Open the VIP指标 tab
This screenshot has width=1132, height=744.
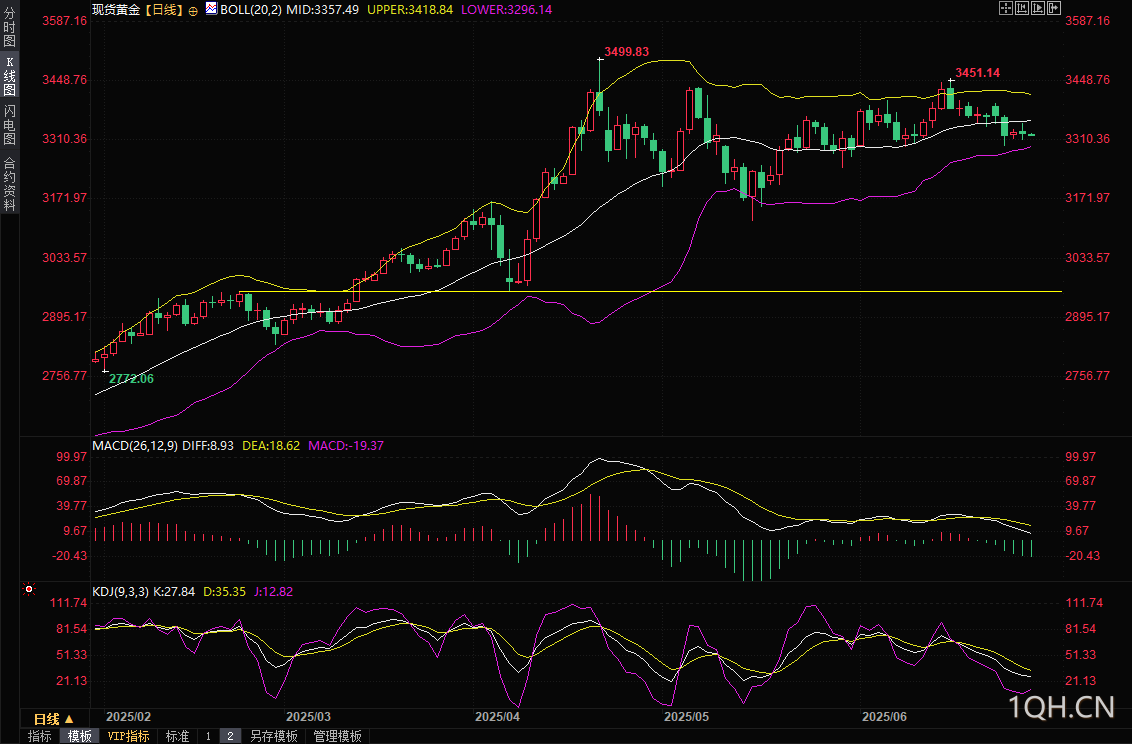tap(128, 736)
